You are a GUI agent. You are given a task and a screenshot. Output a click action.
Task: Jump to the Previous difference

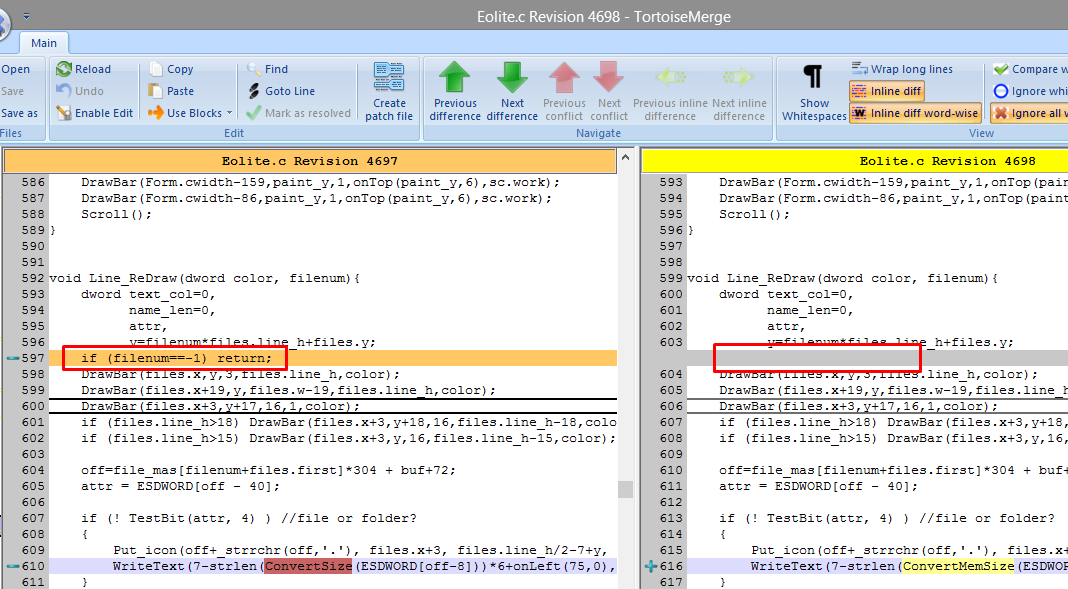(x=455, y=90)
